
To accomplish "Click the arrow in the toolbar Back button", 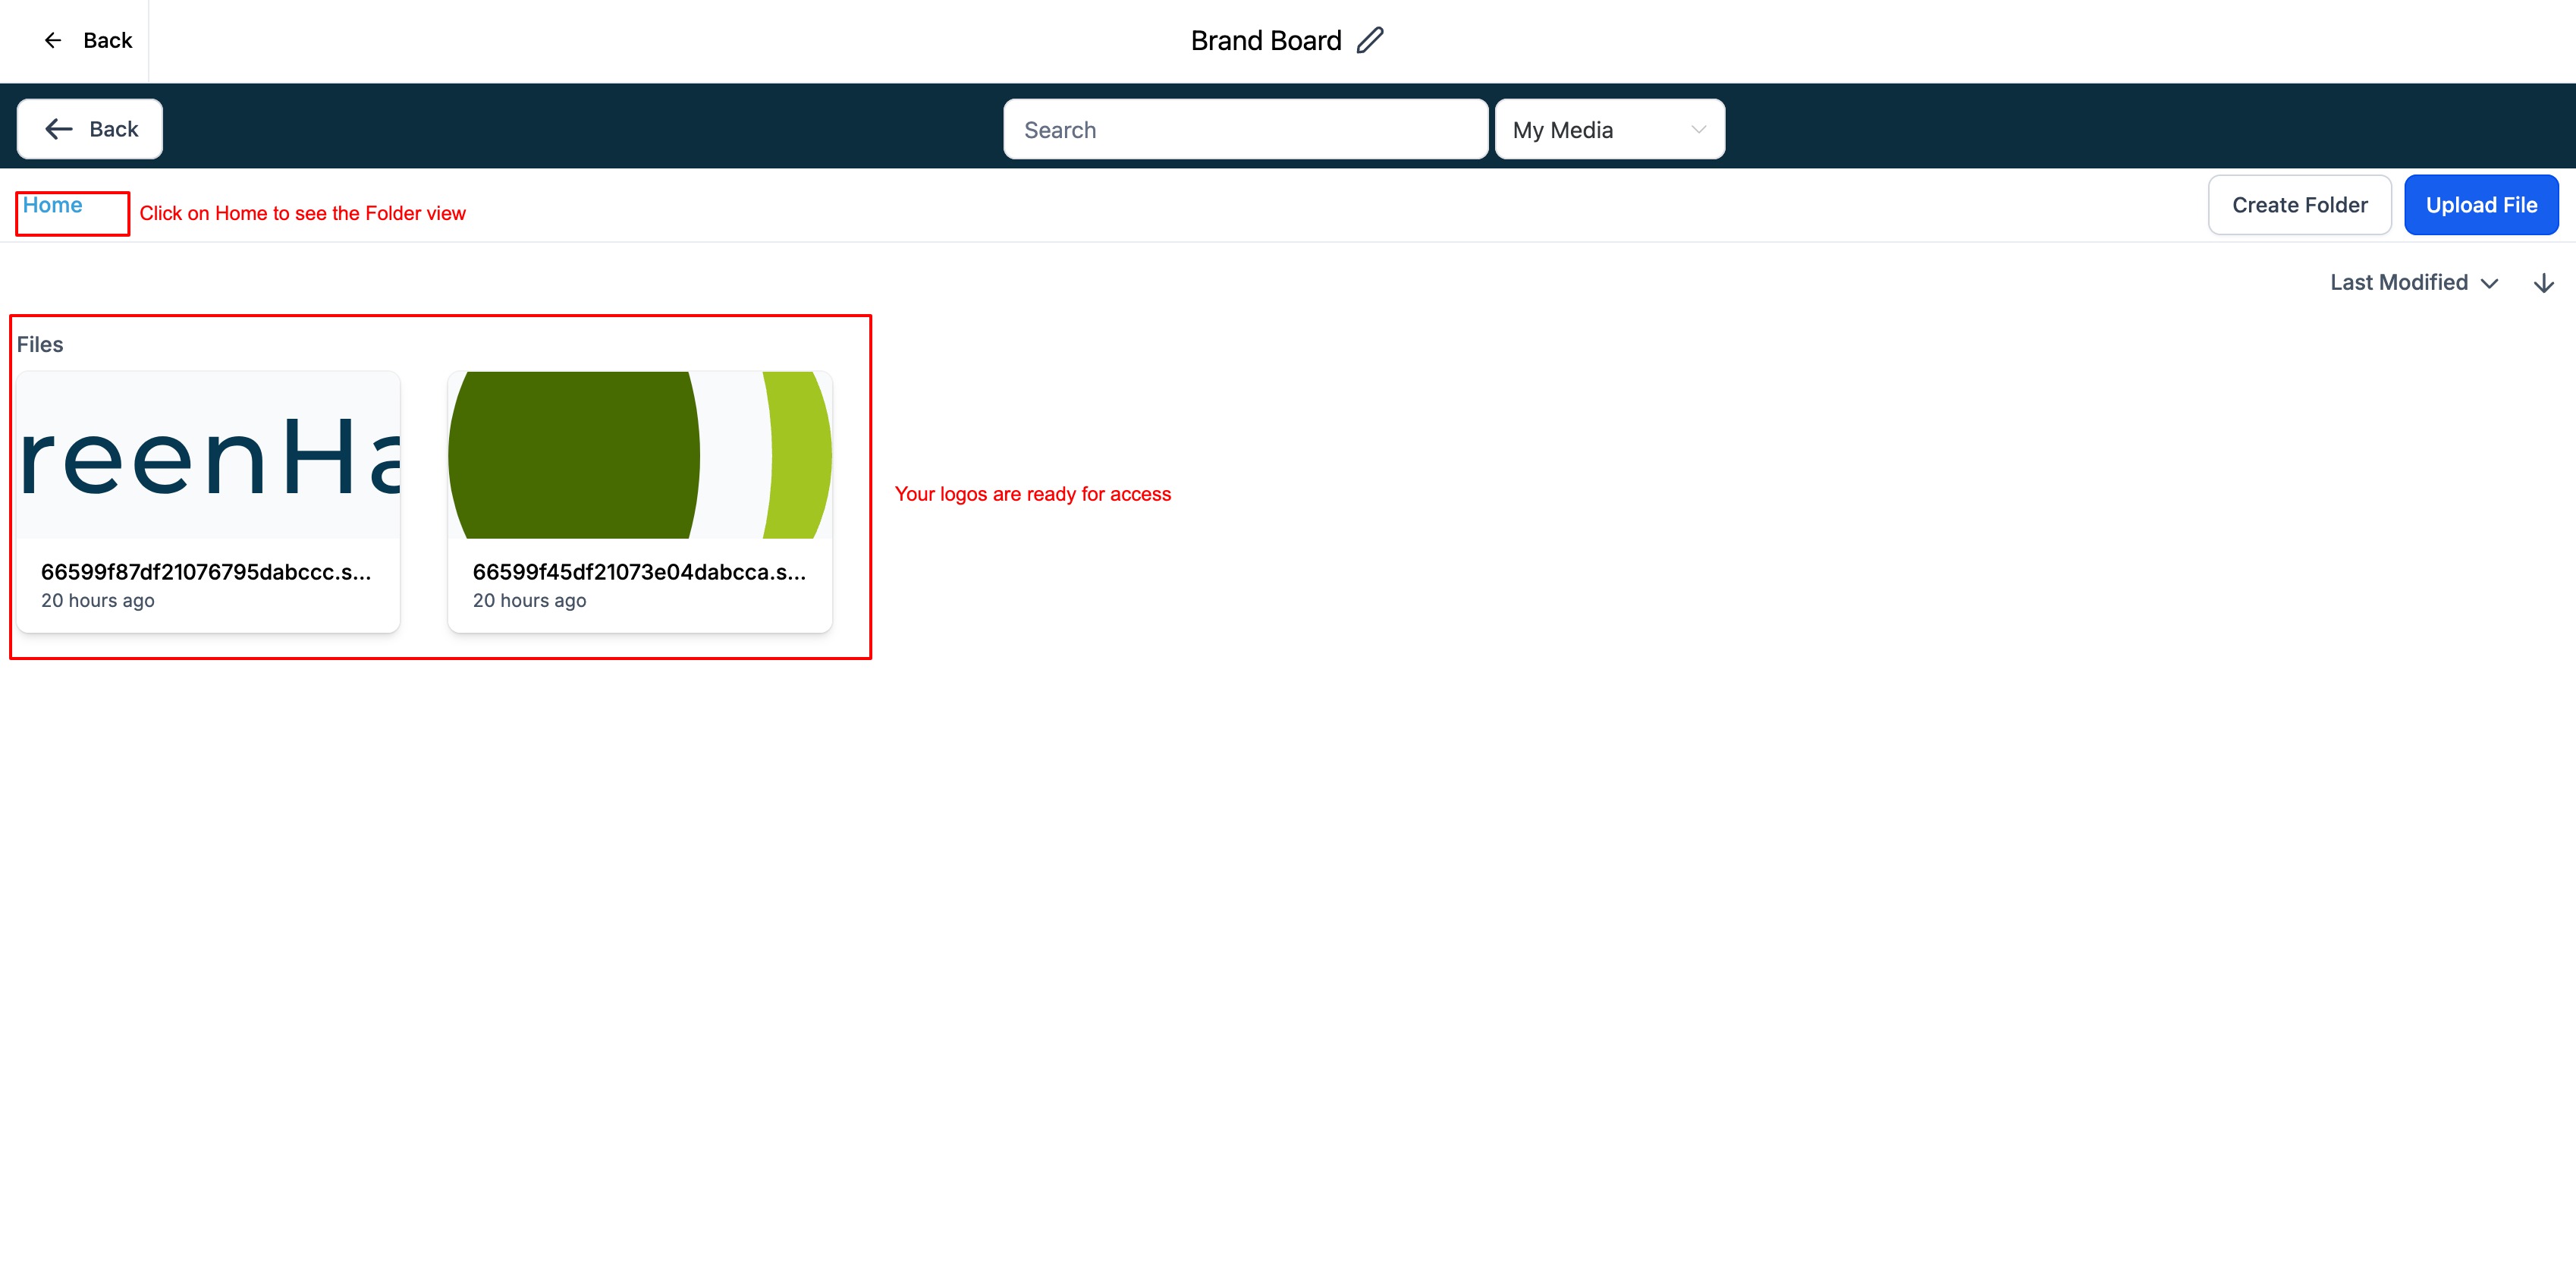I will 59,129.
